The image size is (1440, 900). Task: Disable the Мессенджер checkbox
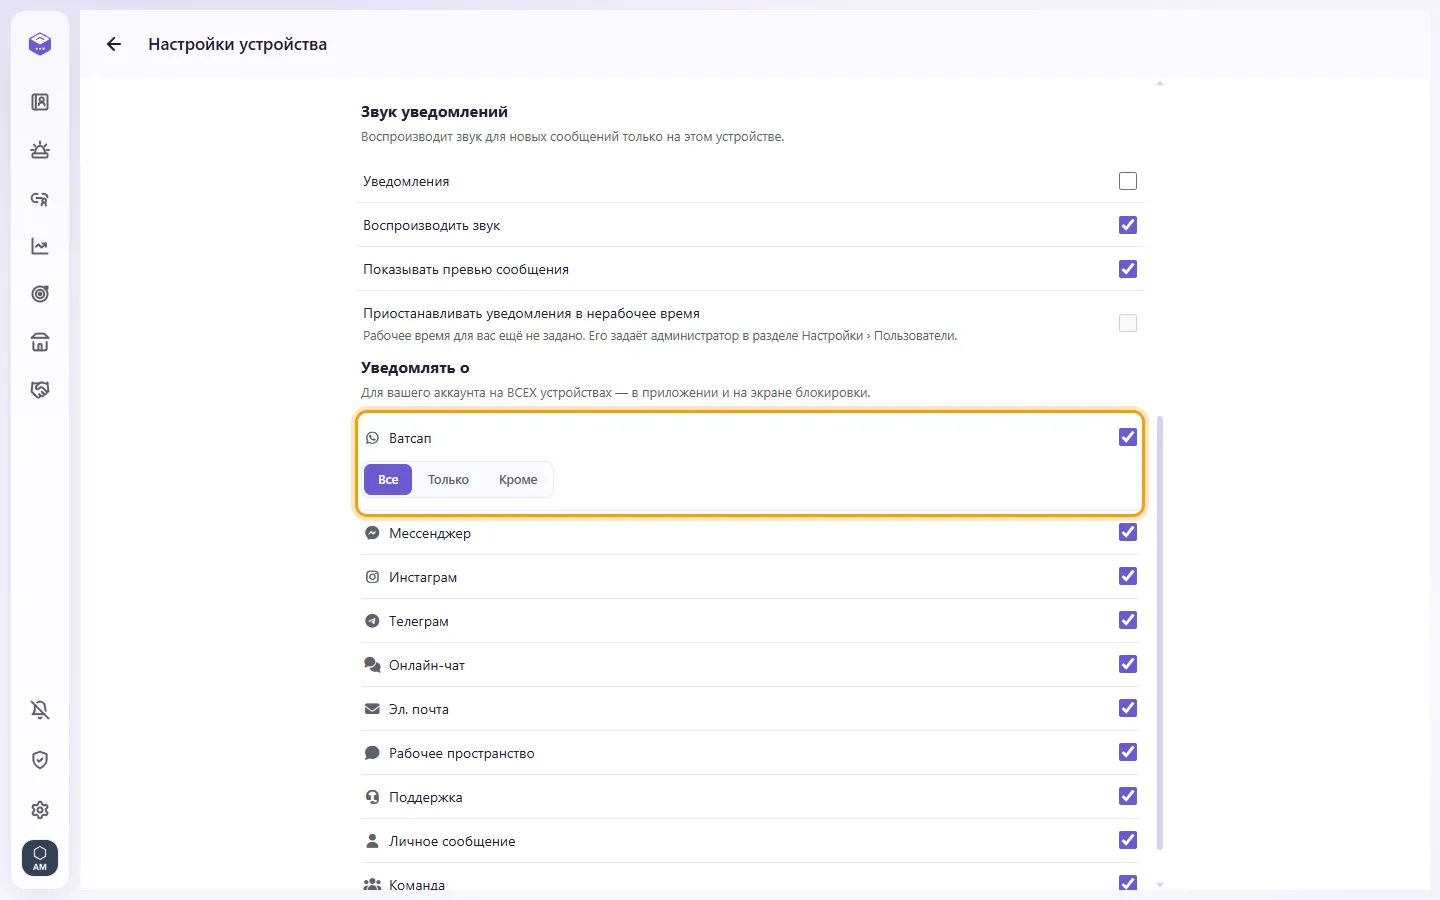pyautogui.click(x=1128, y=532)
